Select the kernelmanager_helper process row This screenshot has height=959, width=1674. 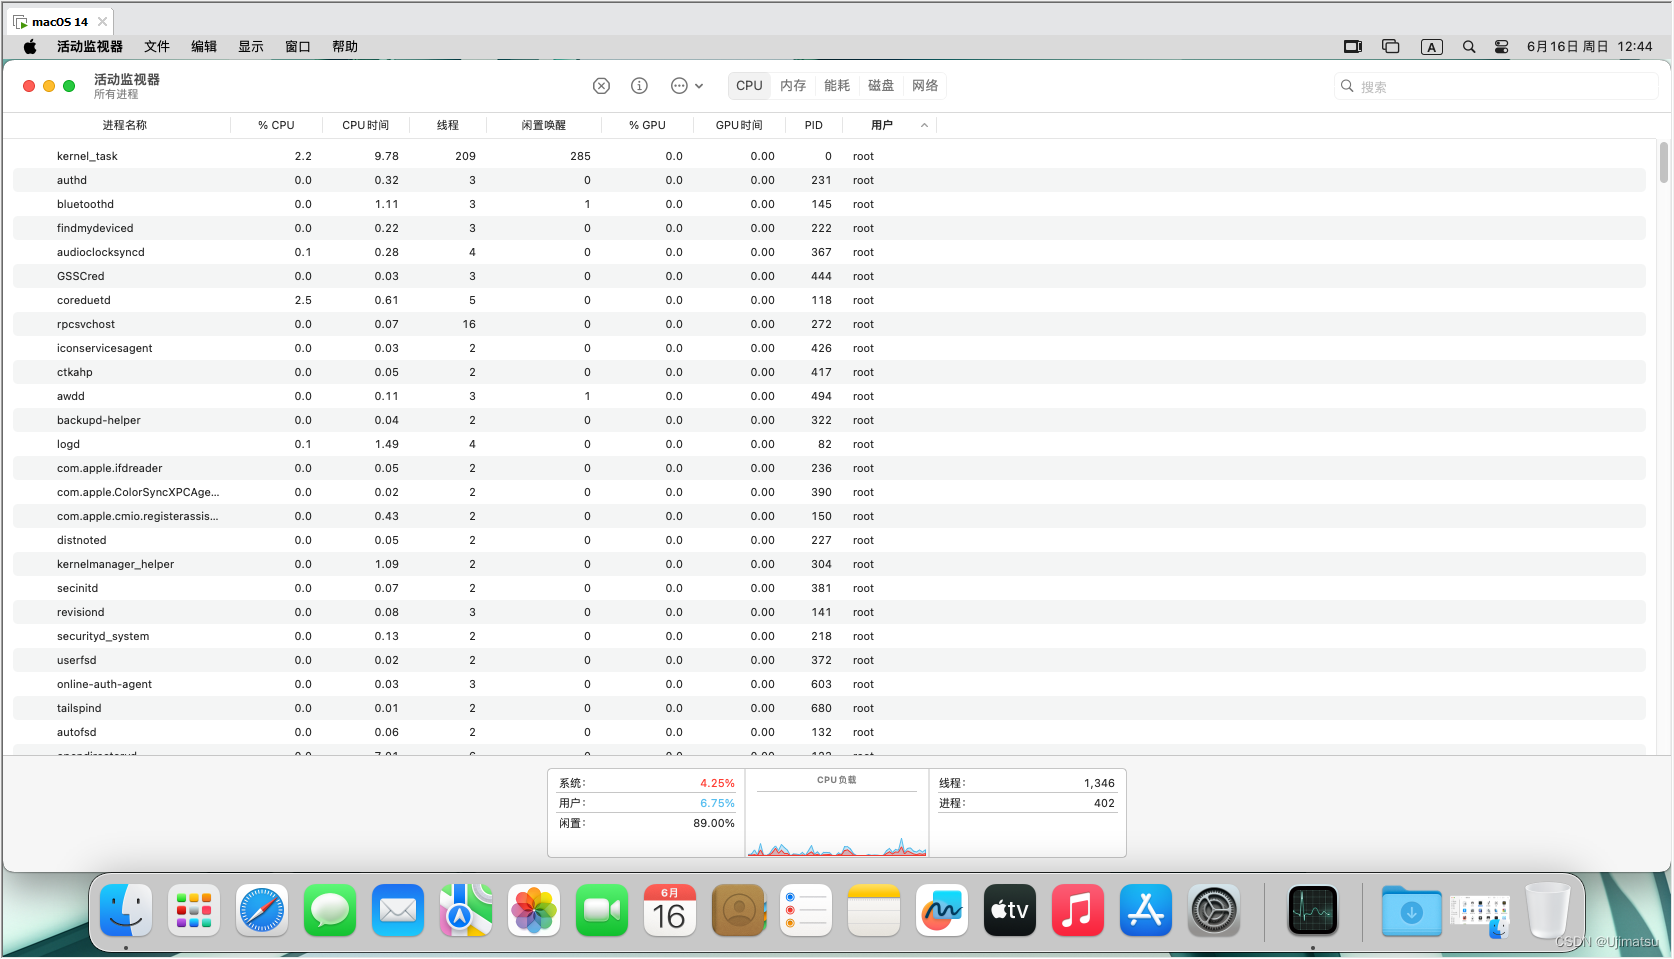829,564
